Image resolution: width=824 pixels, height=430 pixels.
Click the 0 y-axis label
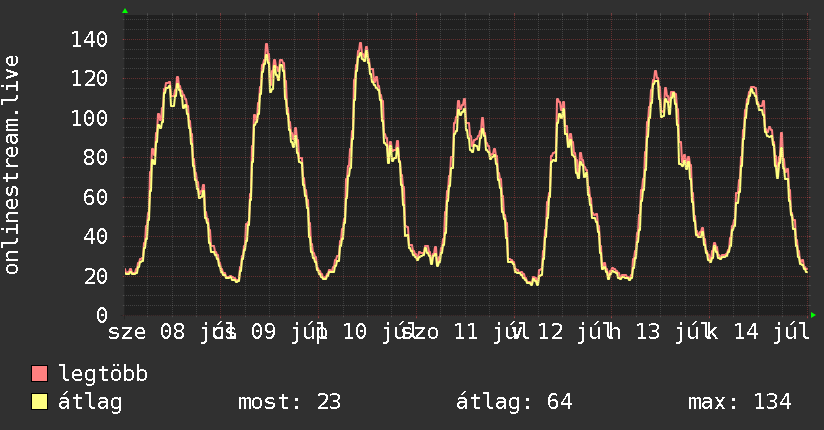tap(102, 315)
